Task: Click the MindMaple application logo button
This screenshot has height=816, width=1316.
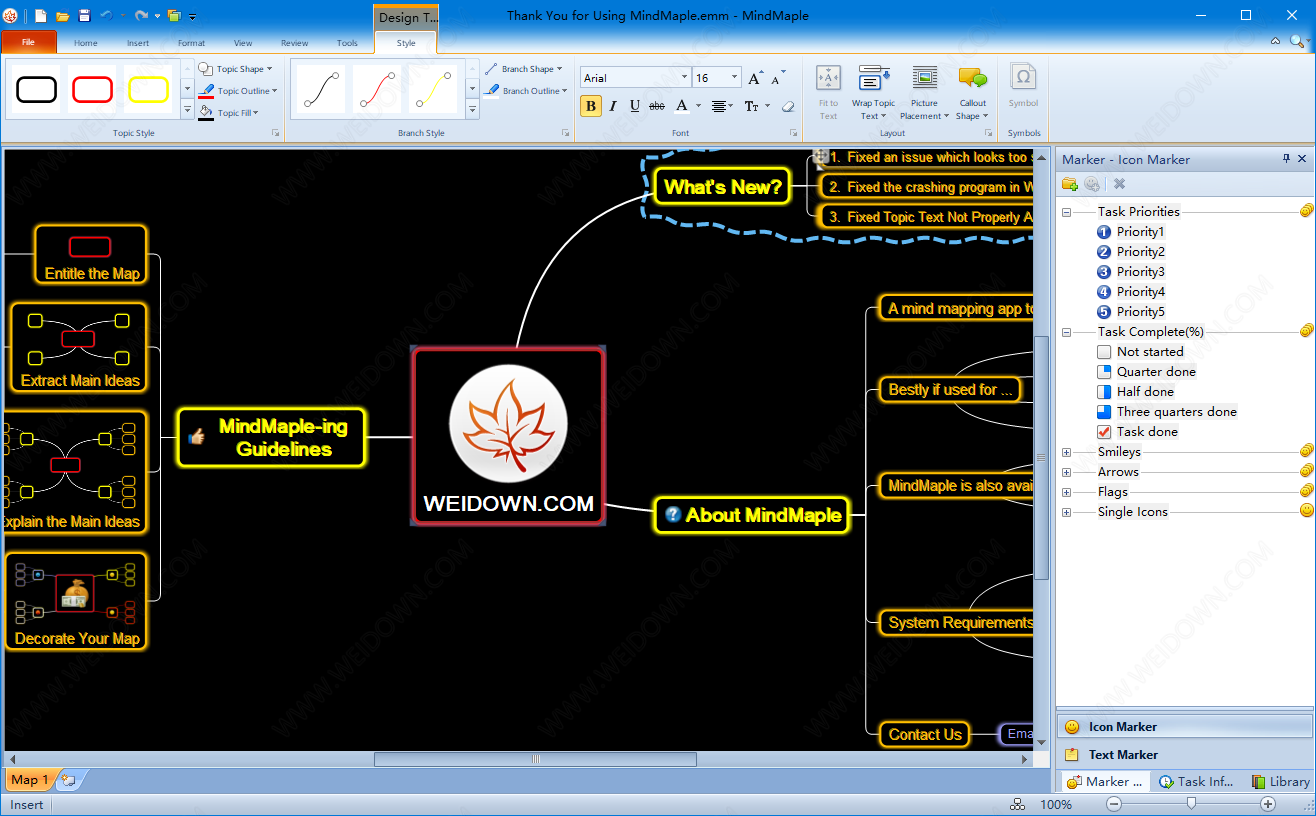Action: pos(11,15)
